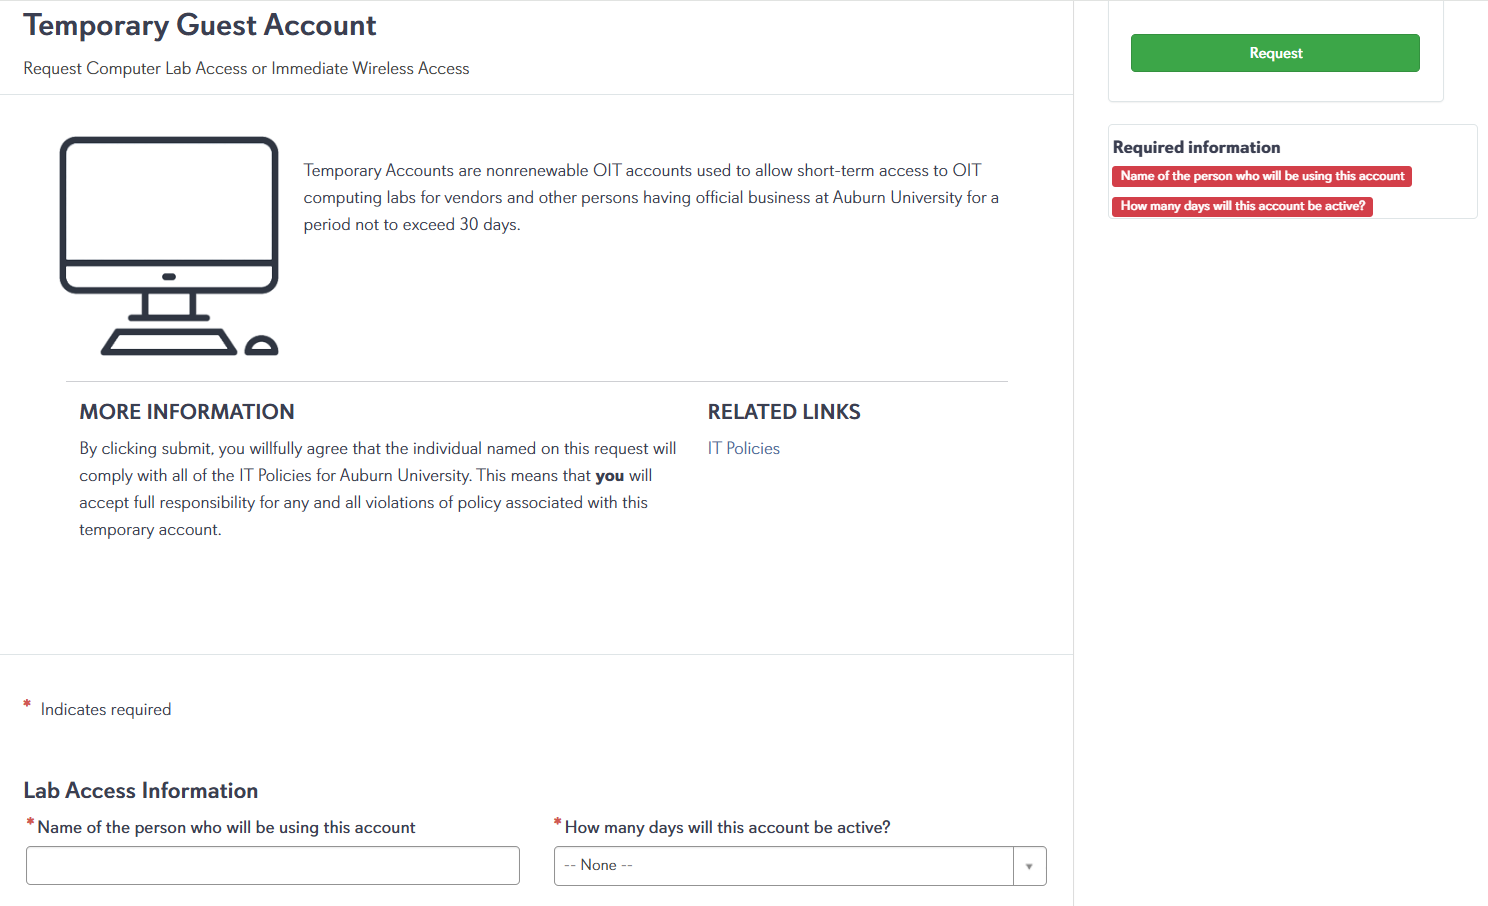Click the MORE INFORMATION section heading
The image size is (1488, 906).
pos(186,411)
